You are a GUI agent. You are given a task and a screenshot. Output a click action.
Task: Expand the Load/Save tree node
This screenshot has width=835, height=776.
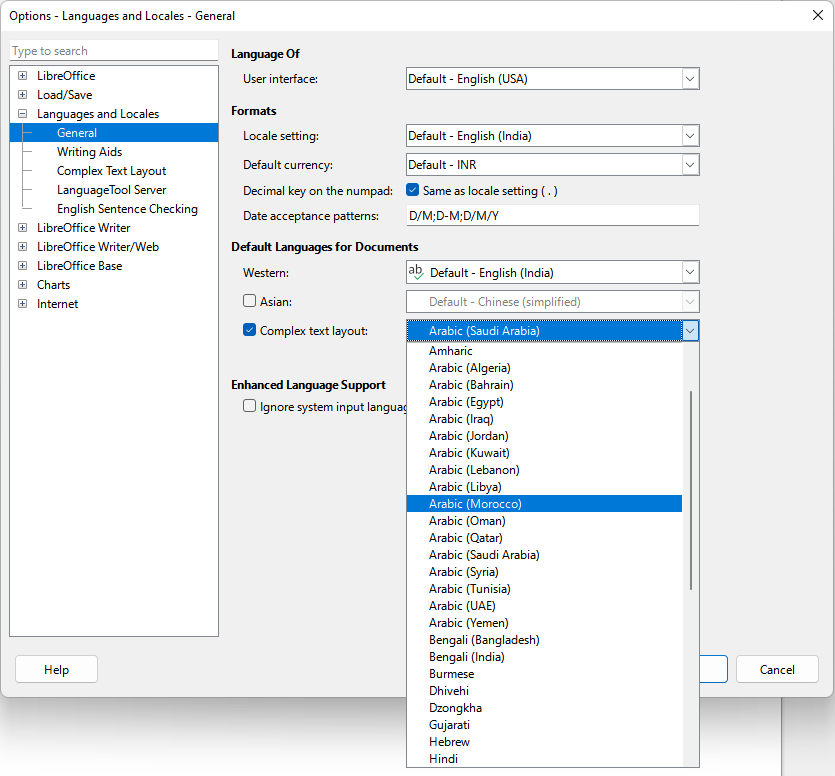coord(22,95)
